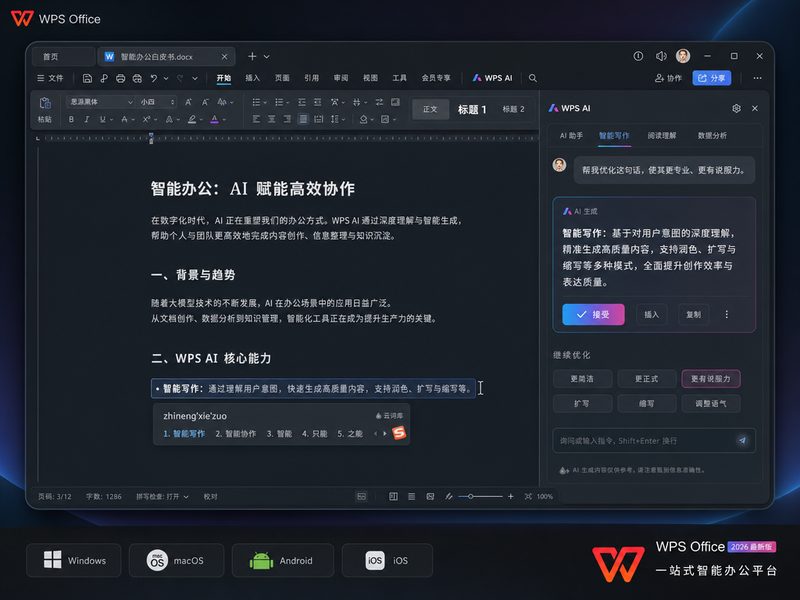Click the fit-to-window icon in status bar
Viewport: 800px width, 600px height.
coord(528,496)
